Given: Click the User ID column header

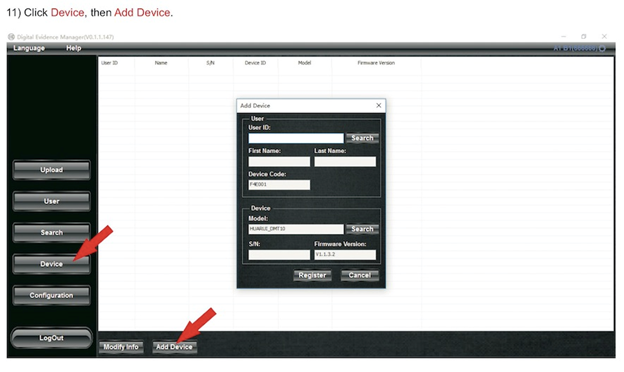Looking at the screenshot, I should coord(109,63).
